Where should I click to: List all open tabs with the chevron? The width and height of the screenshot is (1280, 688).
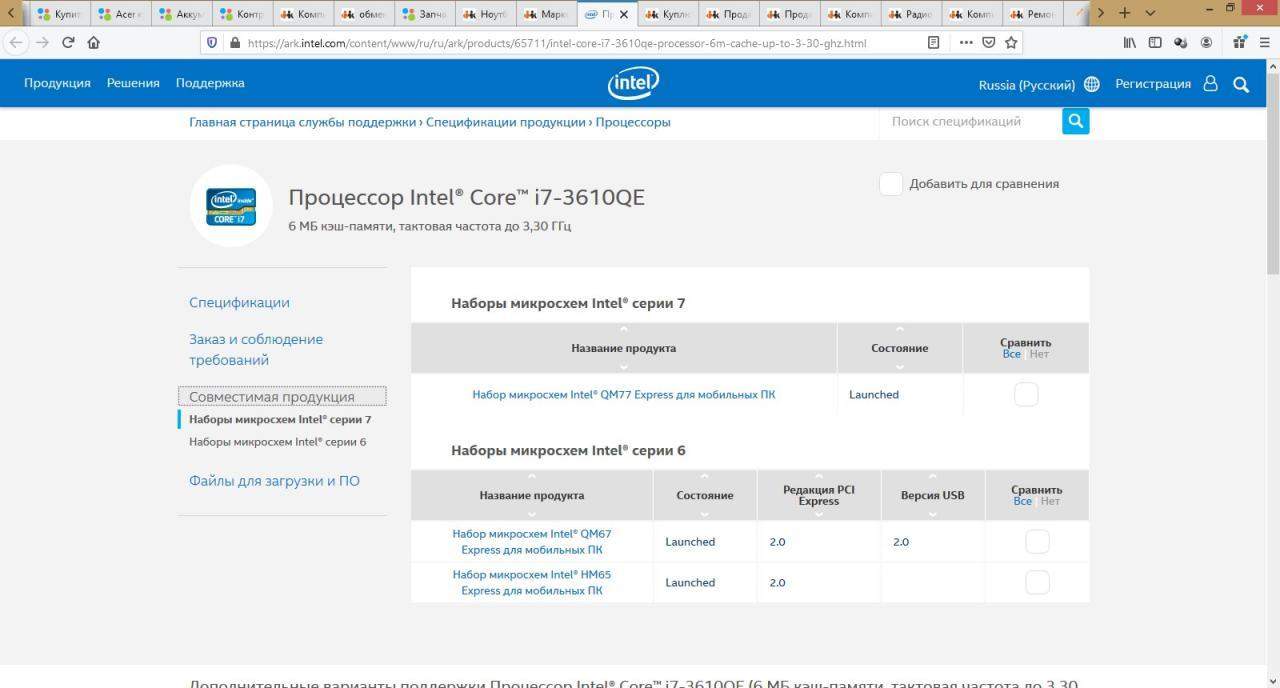[1150, 14]
